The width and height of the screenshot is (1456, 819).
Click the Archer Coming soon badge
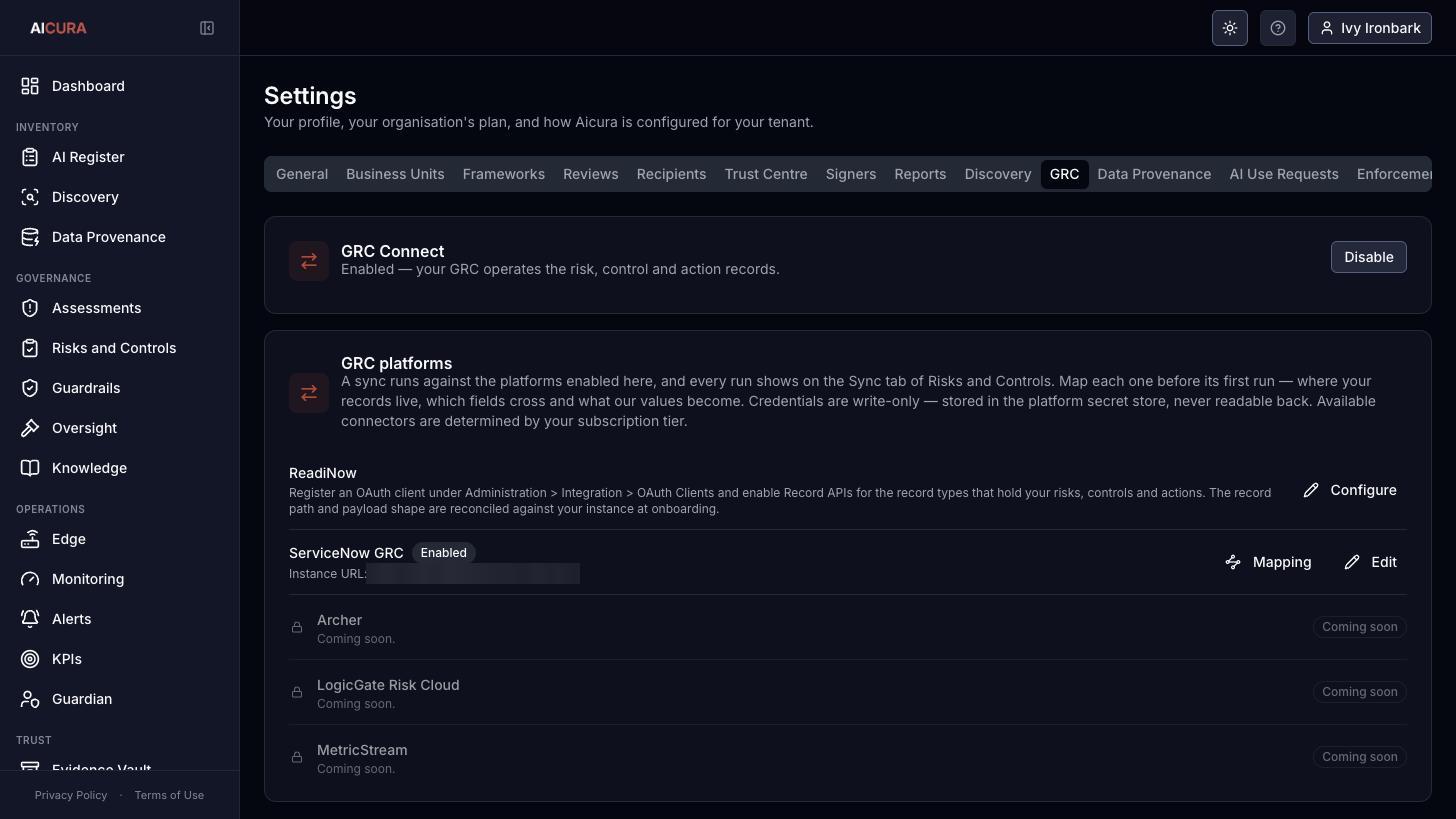coord(1360,627)
